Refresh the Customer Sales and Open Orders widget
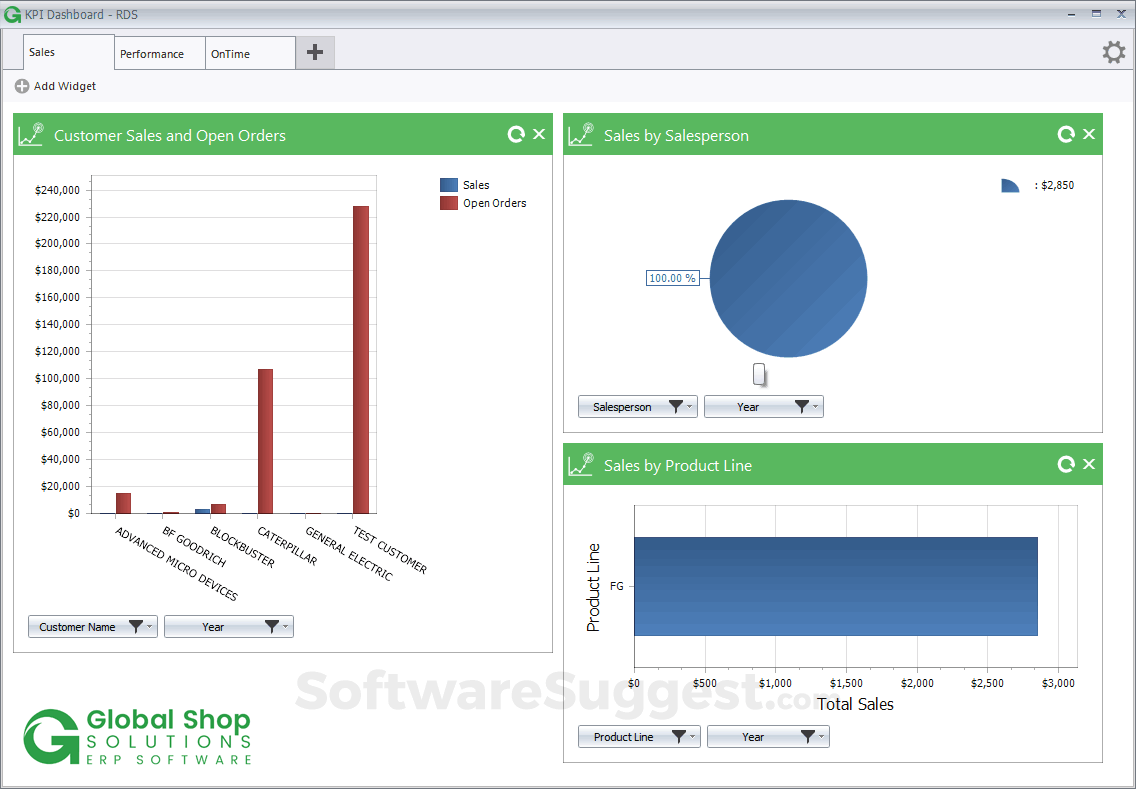Screen dimensions: 1136x789 516,133
